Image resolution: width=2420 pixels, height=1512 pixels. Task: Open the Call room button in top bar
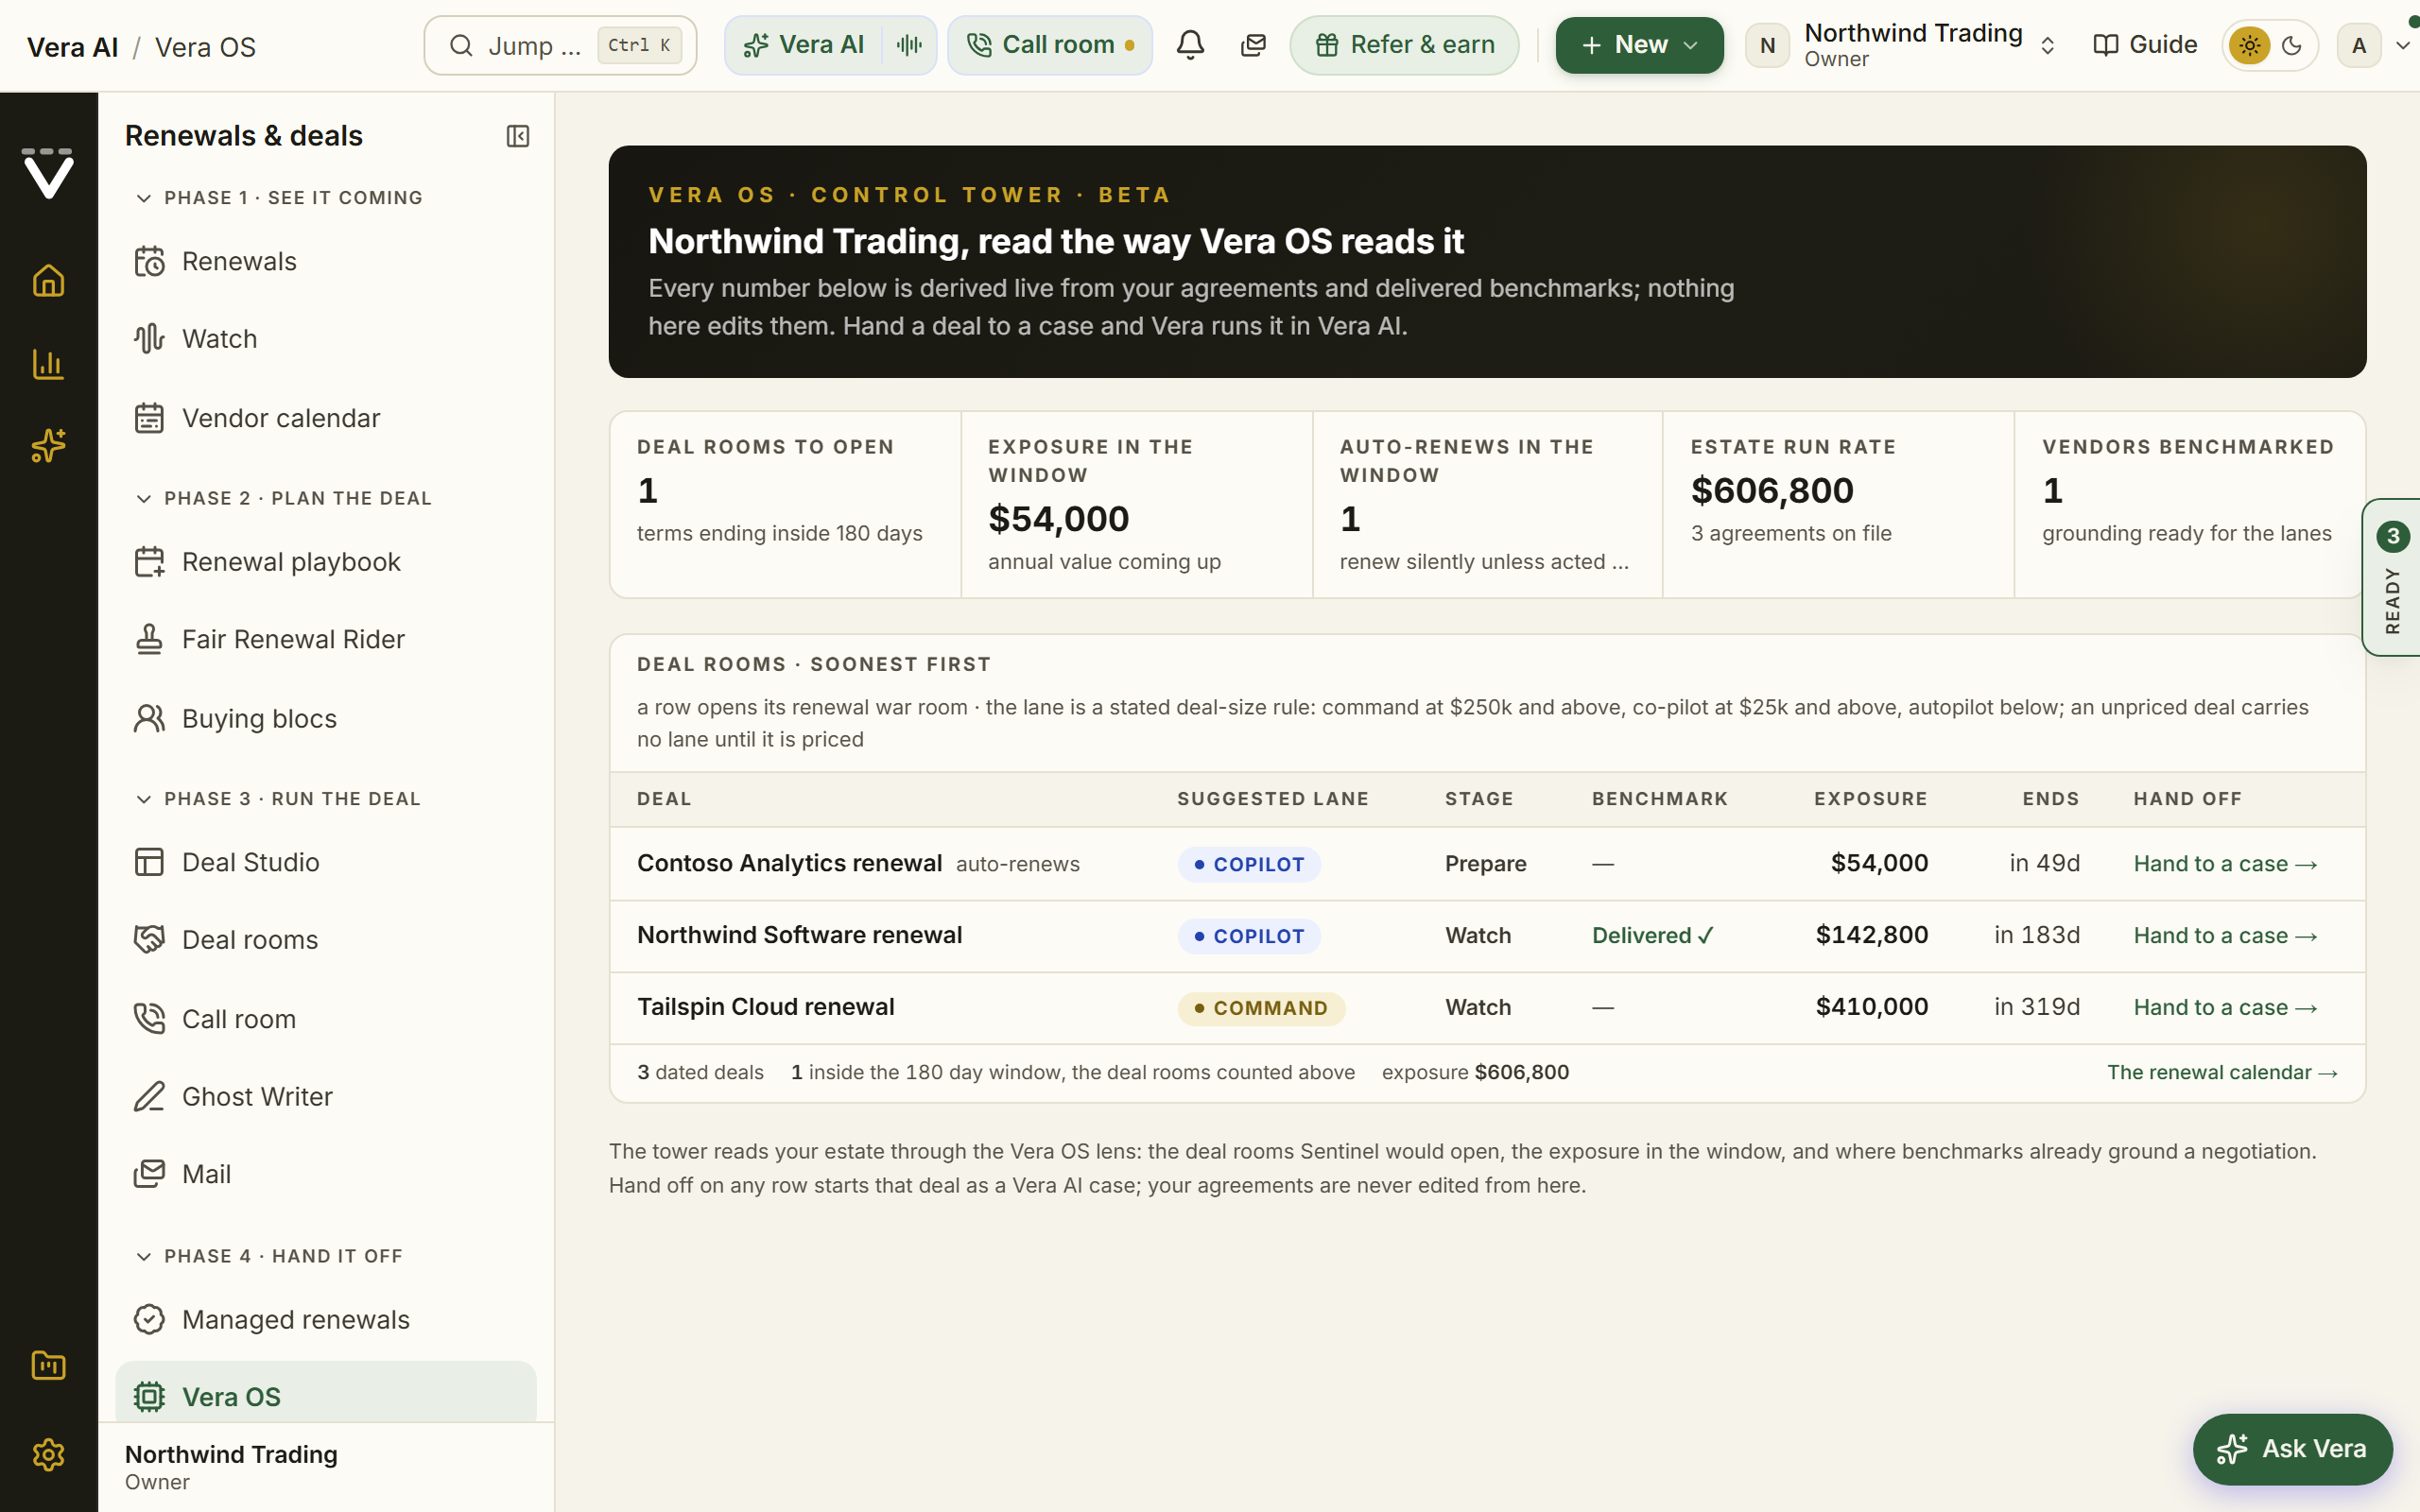click(x=1050, y=45)
